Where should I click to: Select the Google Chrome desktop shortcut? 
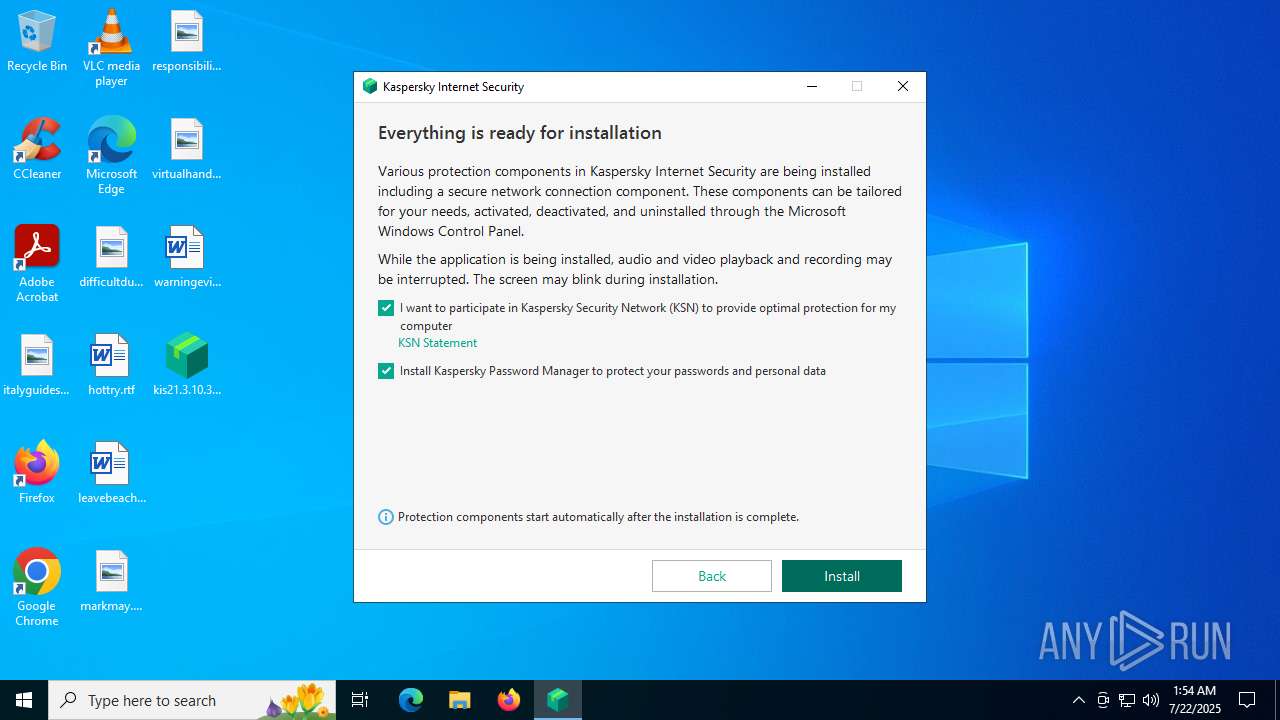coord(37,588)
